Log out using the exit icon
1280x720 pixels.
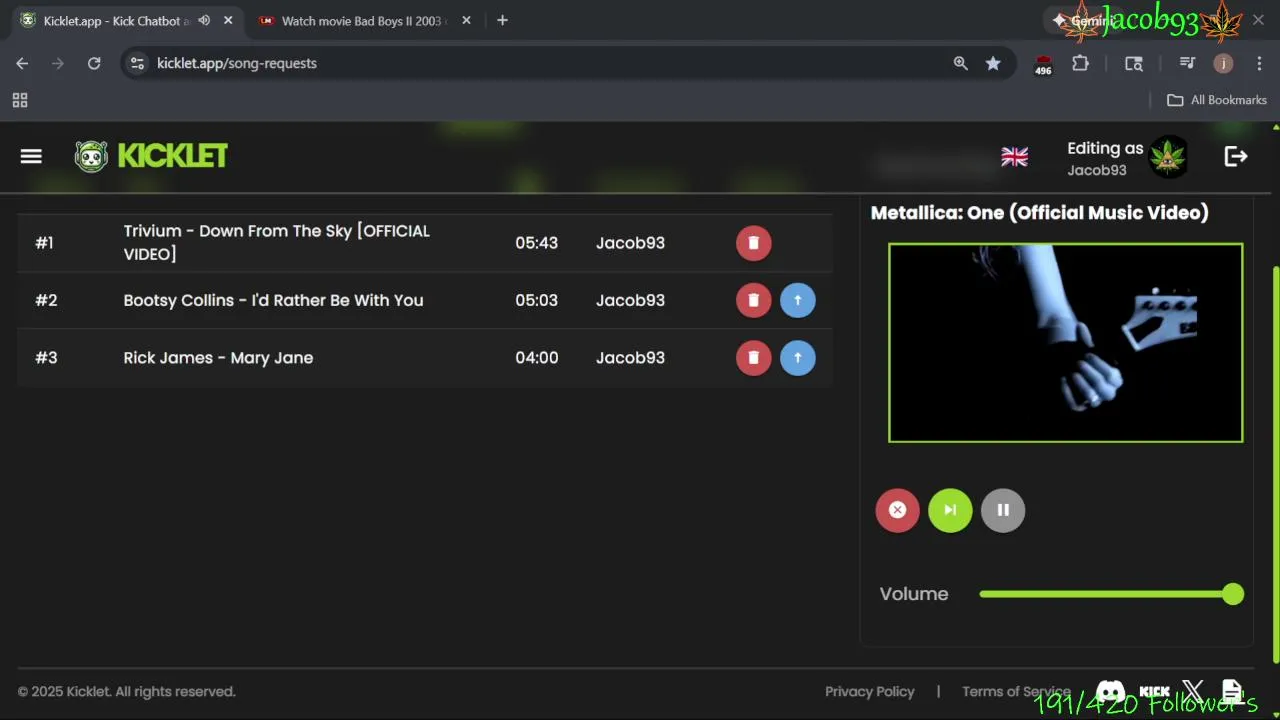[x=1236, y=156]
